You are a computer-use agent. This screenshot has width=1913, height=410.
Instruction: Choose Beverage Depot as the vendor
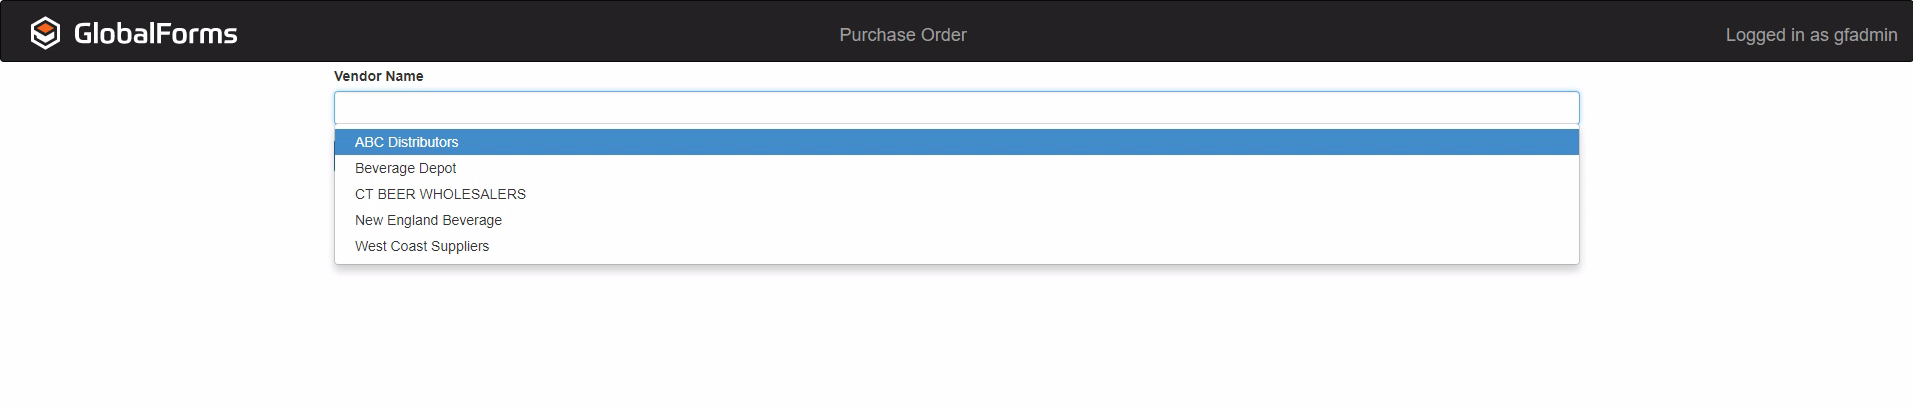click(405, 168)
